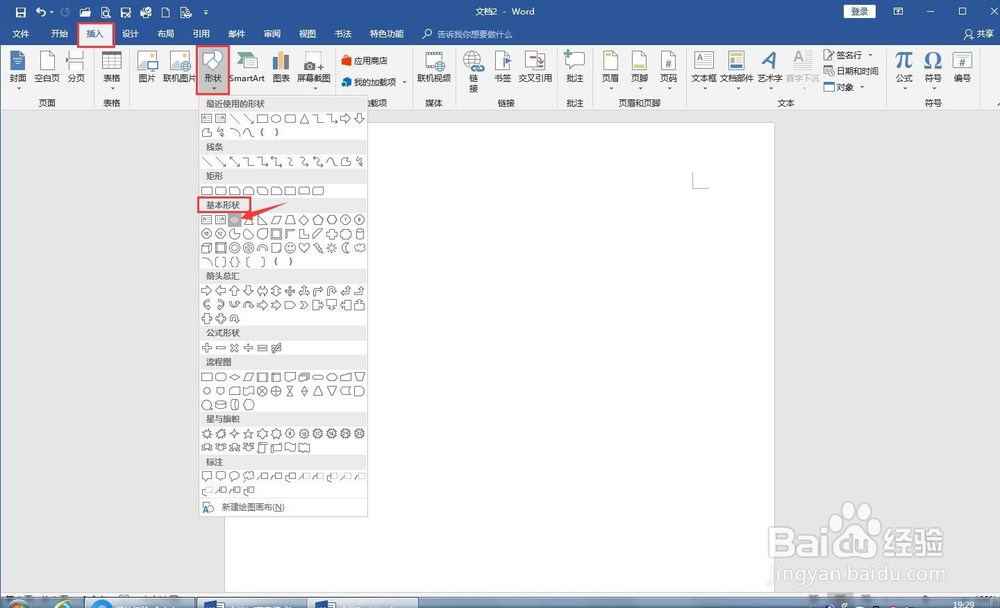
Task: Open the 视图 View tab
Action: click(307, 34)
